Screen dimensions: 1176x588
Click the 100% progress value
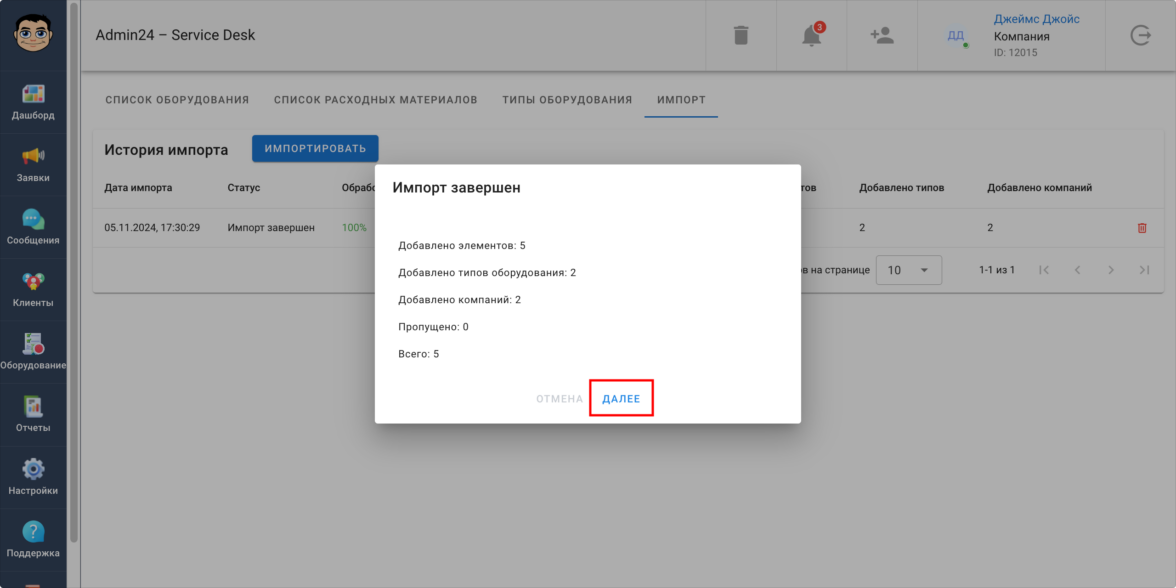tap(354, 227)
